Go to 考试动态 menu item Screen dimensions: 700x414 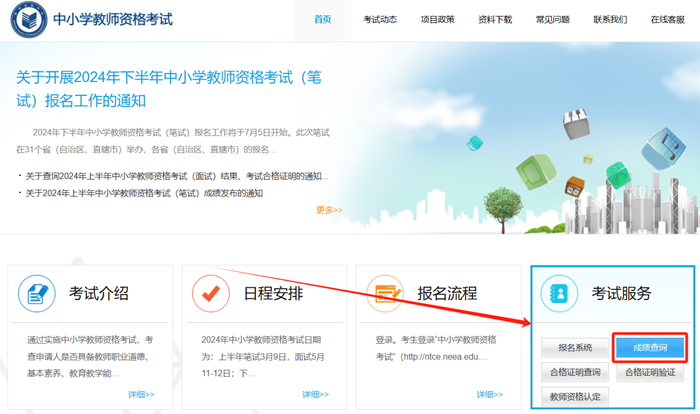(381, 20)
